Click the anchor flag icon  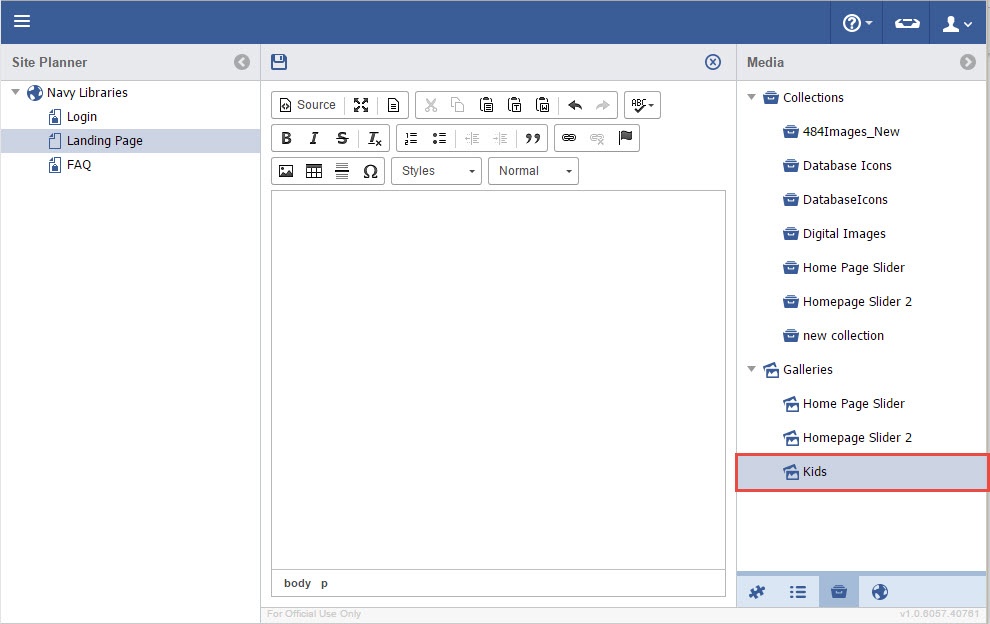[x=626, y=138]
